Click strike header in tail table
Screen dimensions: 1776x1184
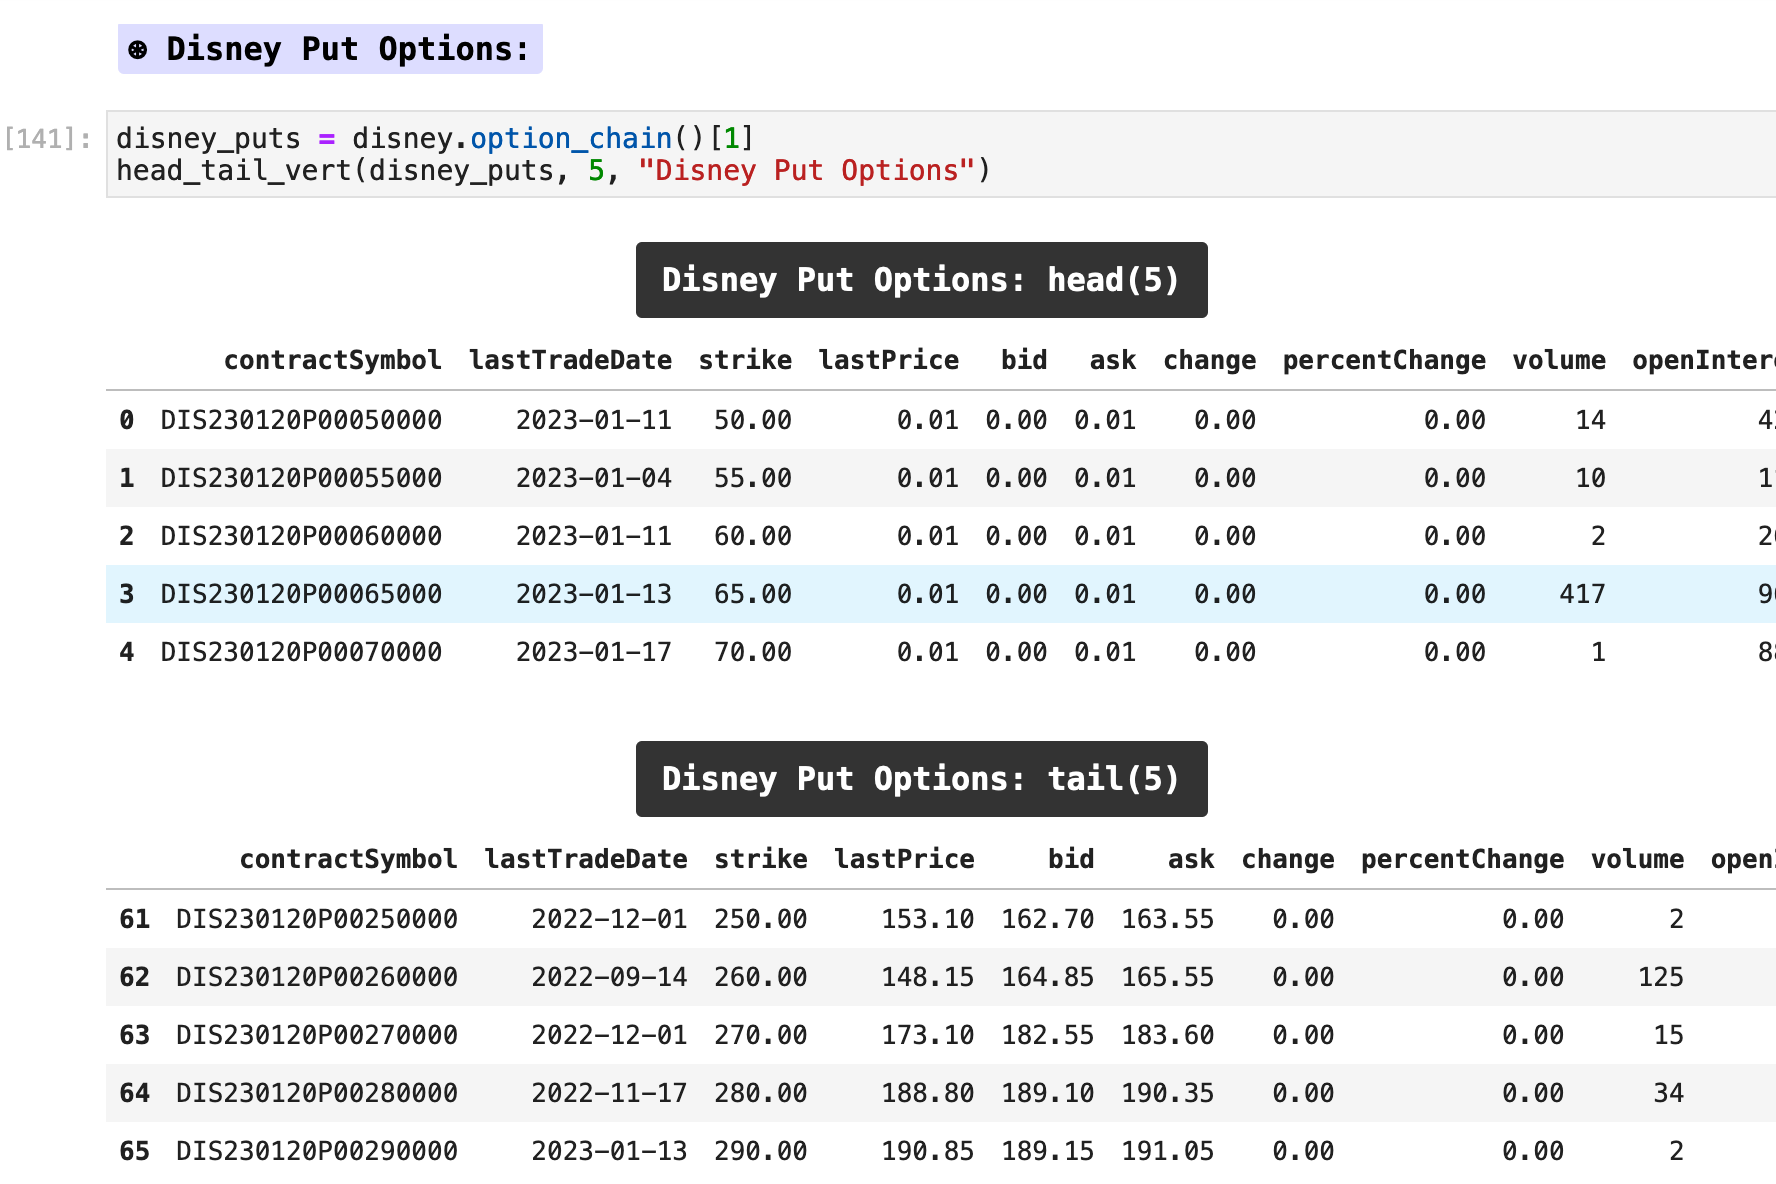click(761, 859)
